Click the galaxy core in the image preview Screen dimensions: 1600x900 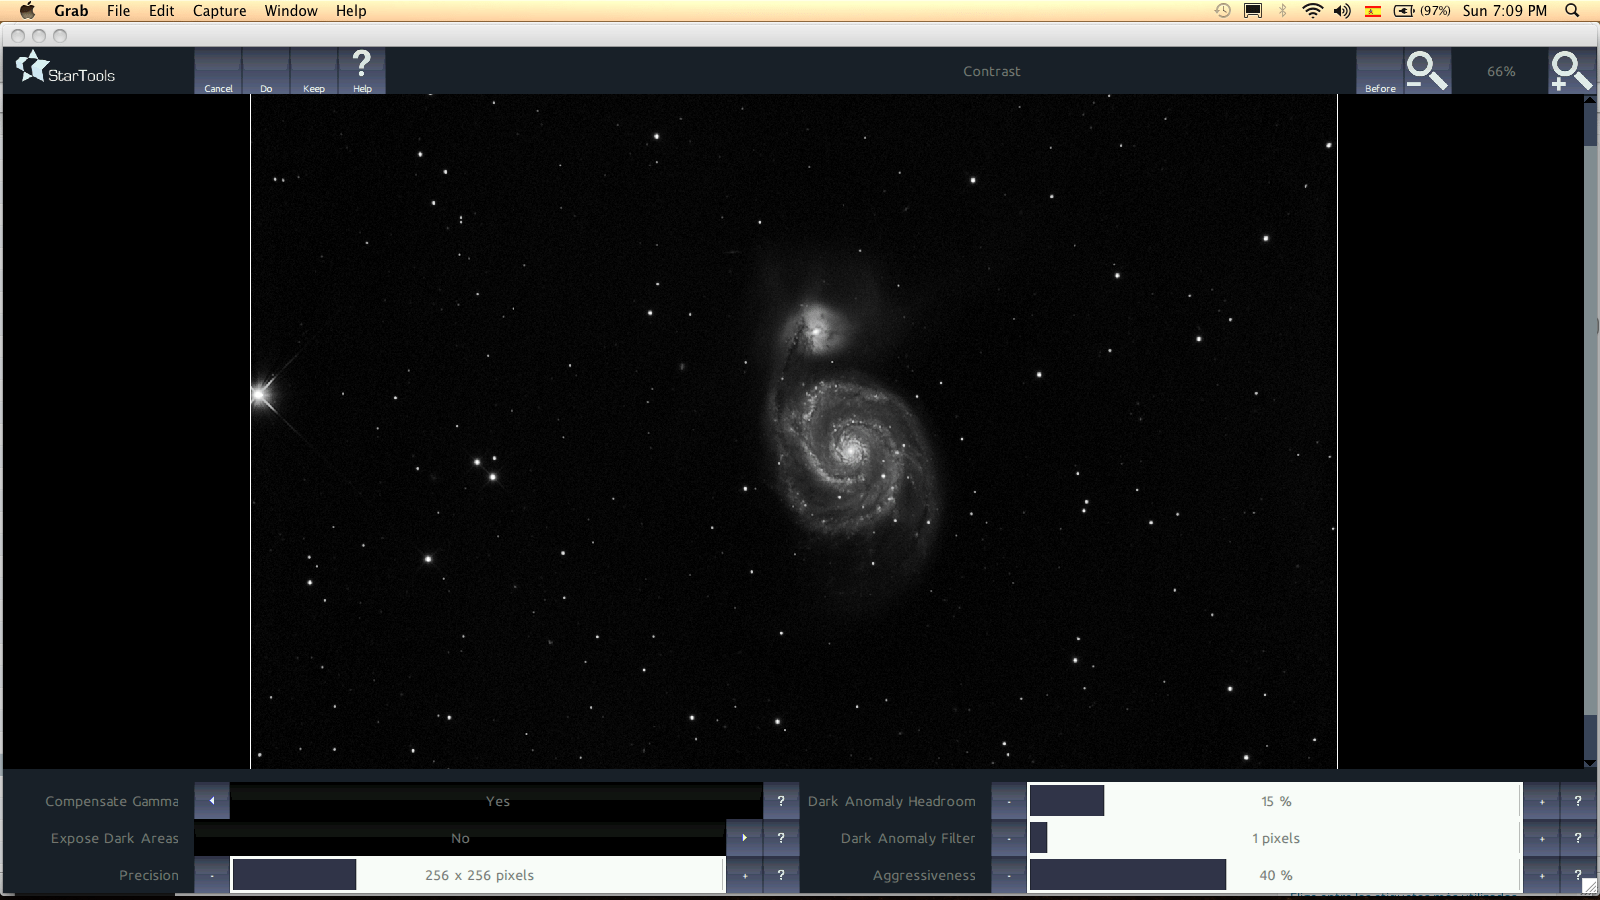coord(851,449)
